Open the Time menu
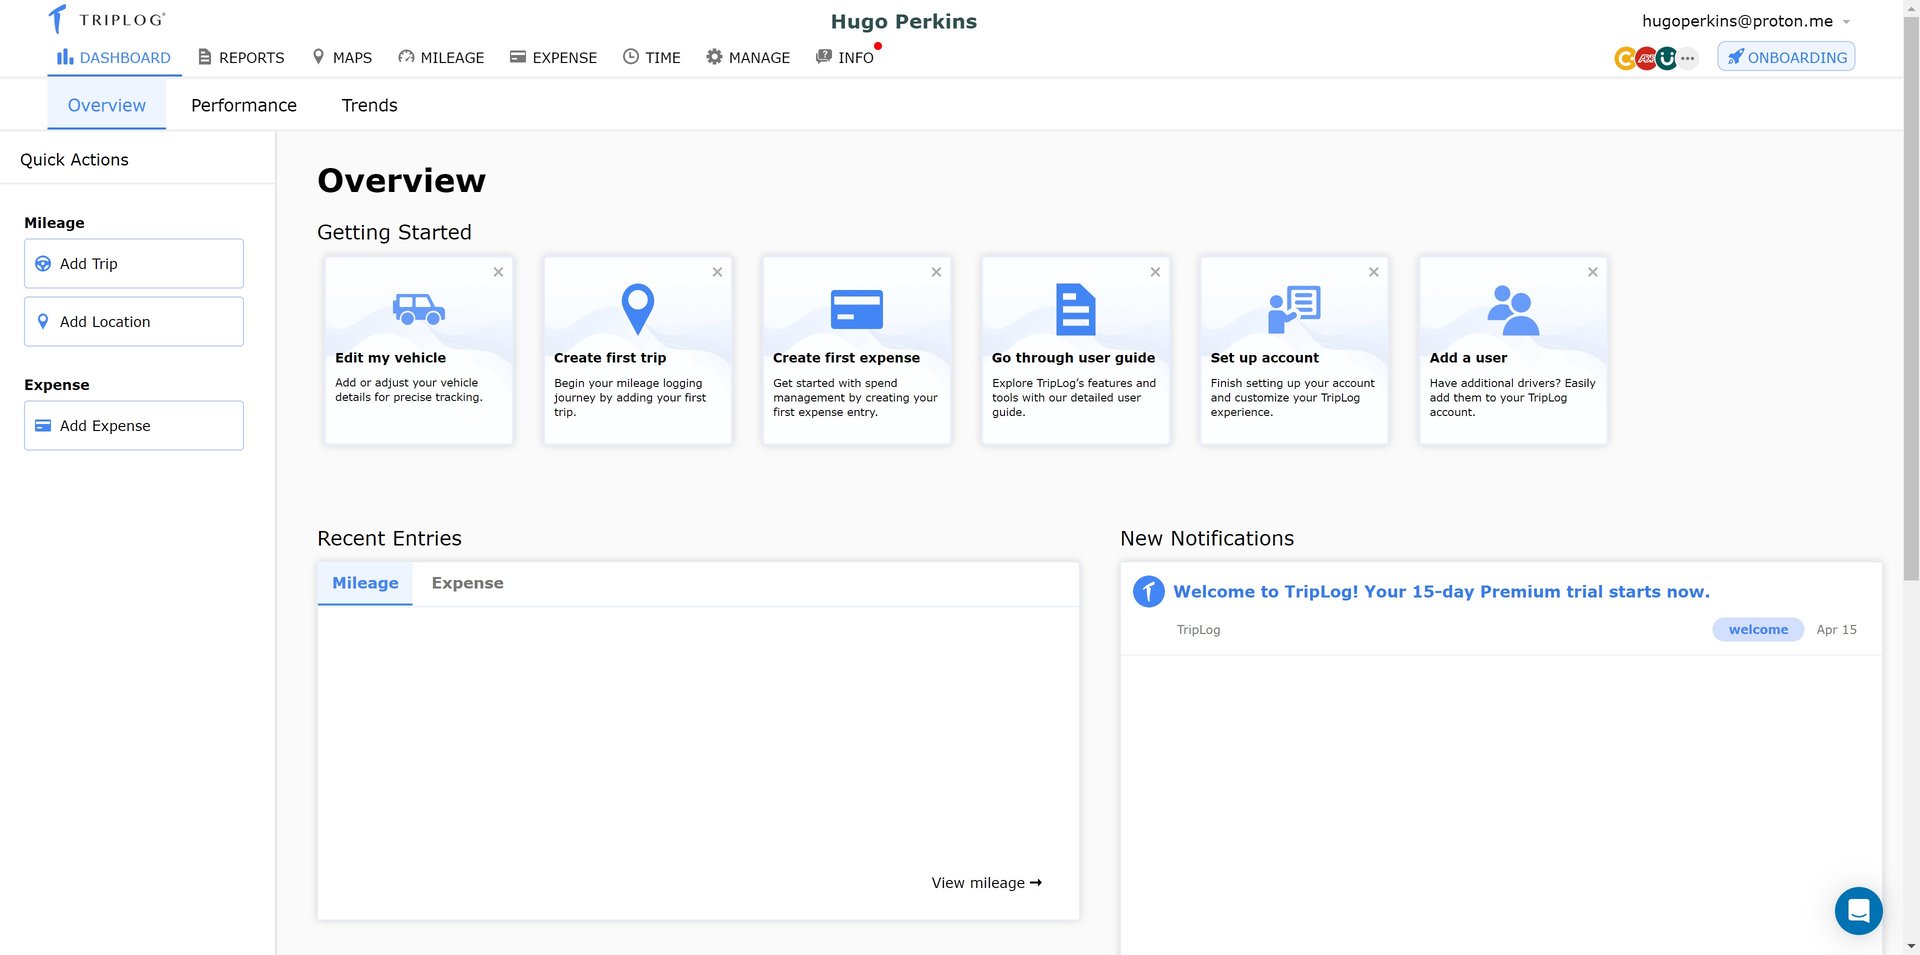 [651, 58]
